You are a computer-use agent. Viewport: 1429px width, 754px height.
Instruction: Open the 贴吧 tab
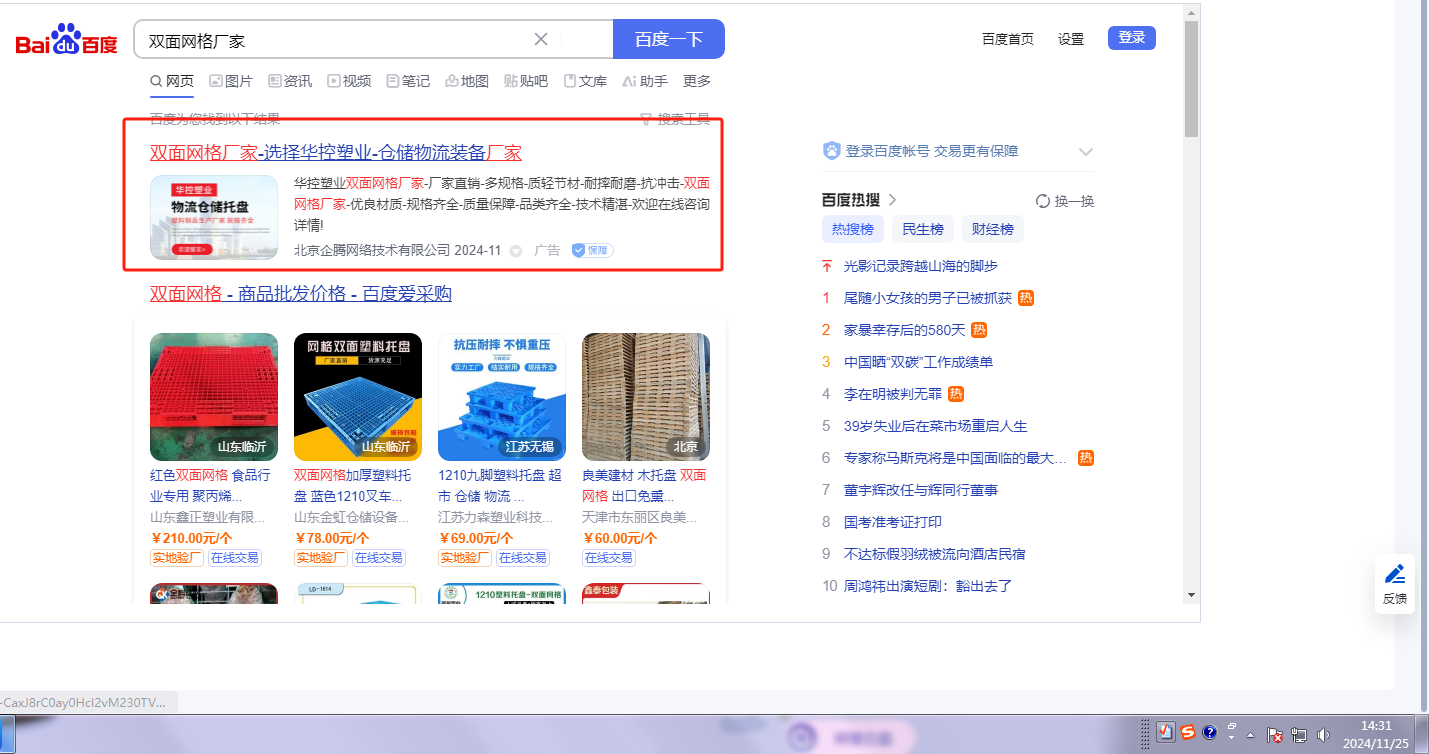pyautogui.click(x=526, y=81)
